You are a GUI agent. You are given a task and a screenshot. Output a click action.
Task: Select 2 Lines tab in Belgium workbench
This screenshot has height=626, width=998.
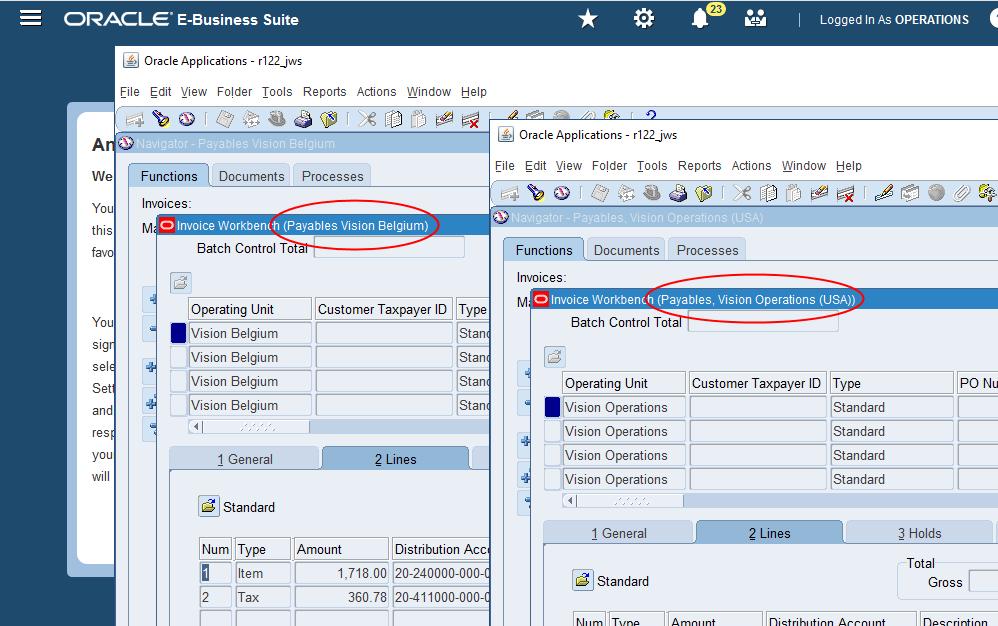coord(395,459)
